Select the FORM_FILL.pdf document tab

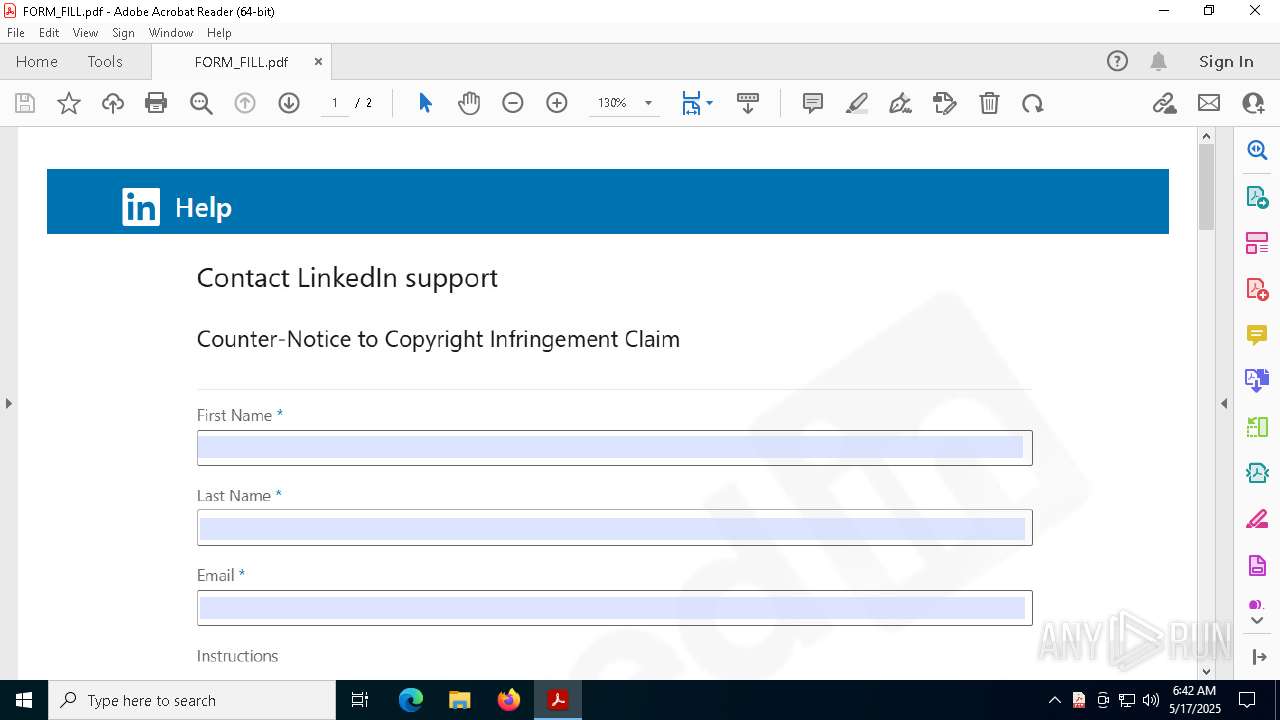point(241,61)
